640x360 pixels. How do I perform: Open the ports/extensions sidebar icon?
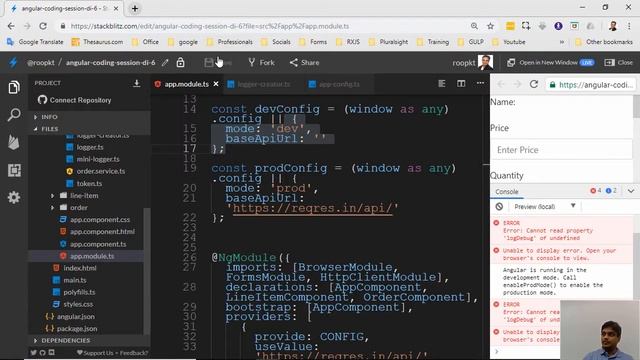14,170
